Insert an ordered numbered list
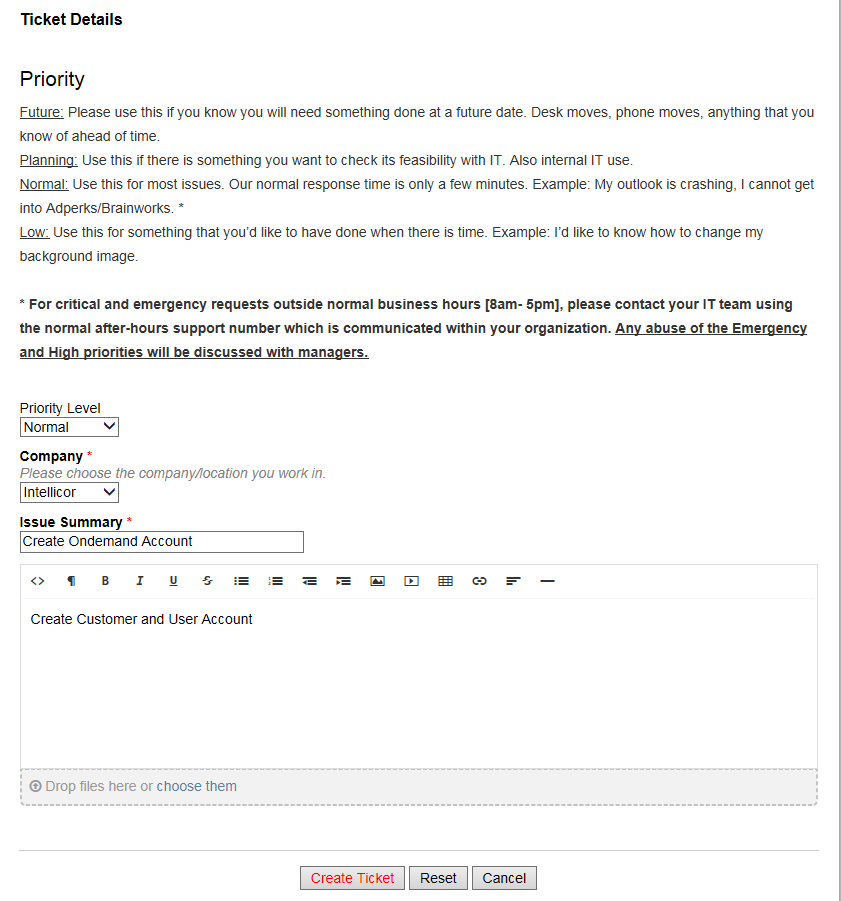The height and width of the screenshot is (901, 841). click(x=276, y=581)
